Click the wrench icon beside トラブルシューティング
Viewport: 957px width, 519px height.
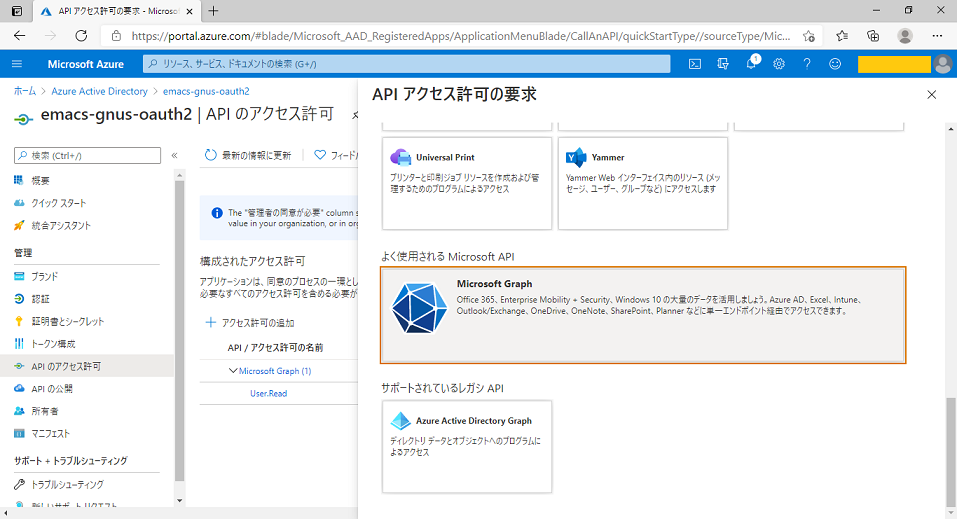pos(19,484)
